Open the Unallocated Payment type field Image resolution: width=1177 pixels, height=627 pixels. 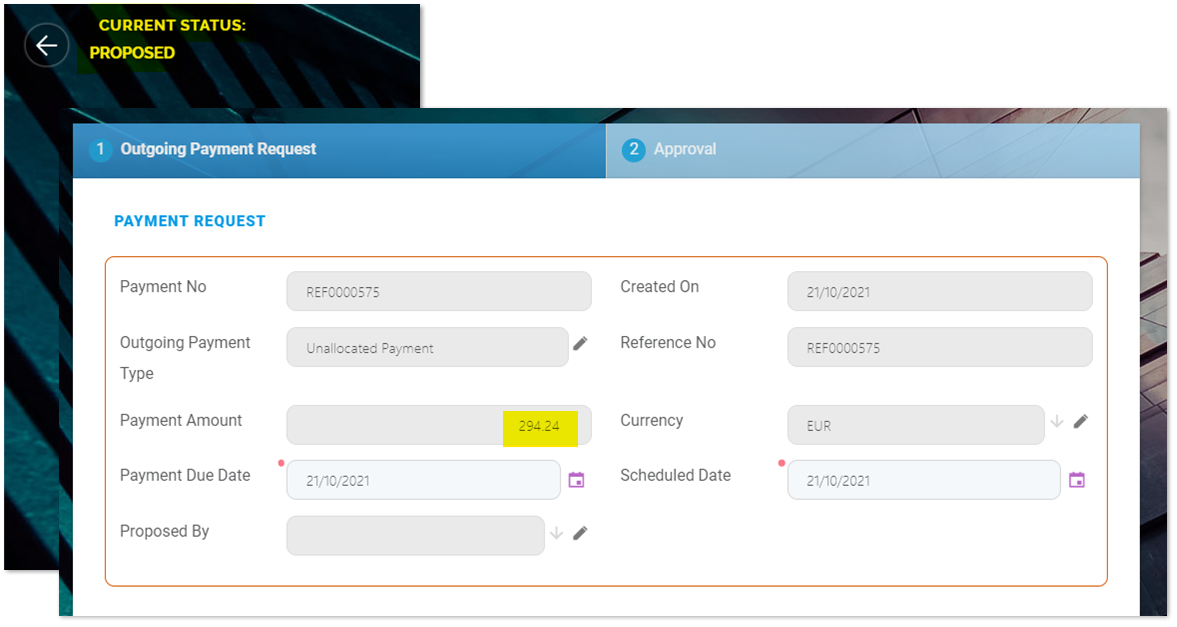(x=427, y=348)
